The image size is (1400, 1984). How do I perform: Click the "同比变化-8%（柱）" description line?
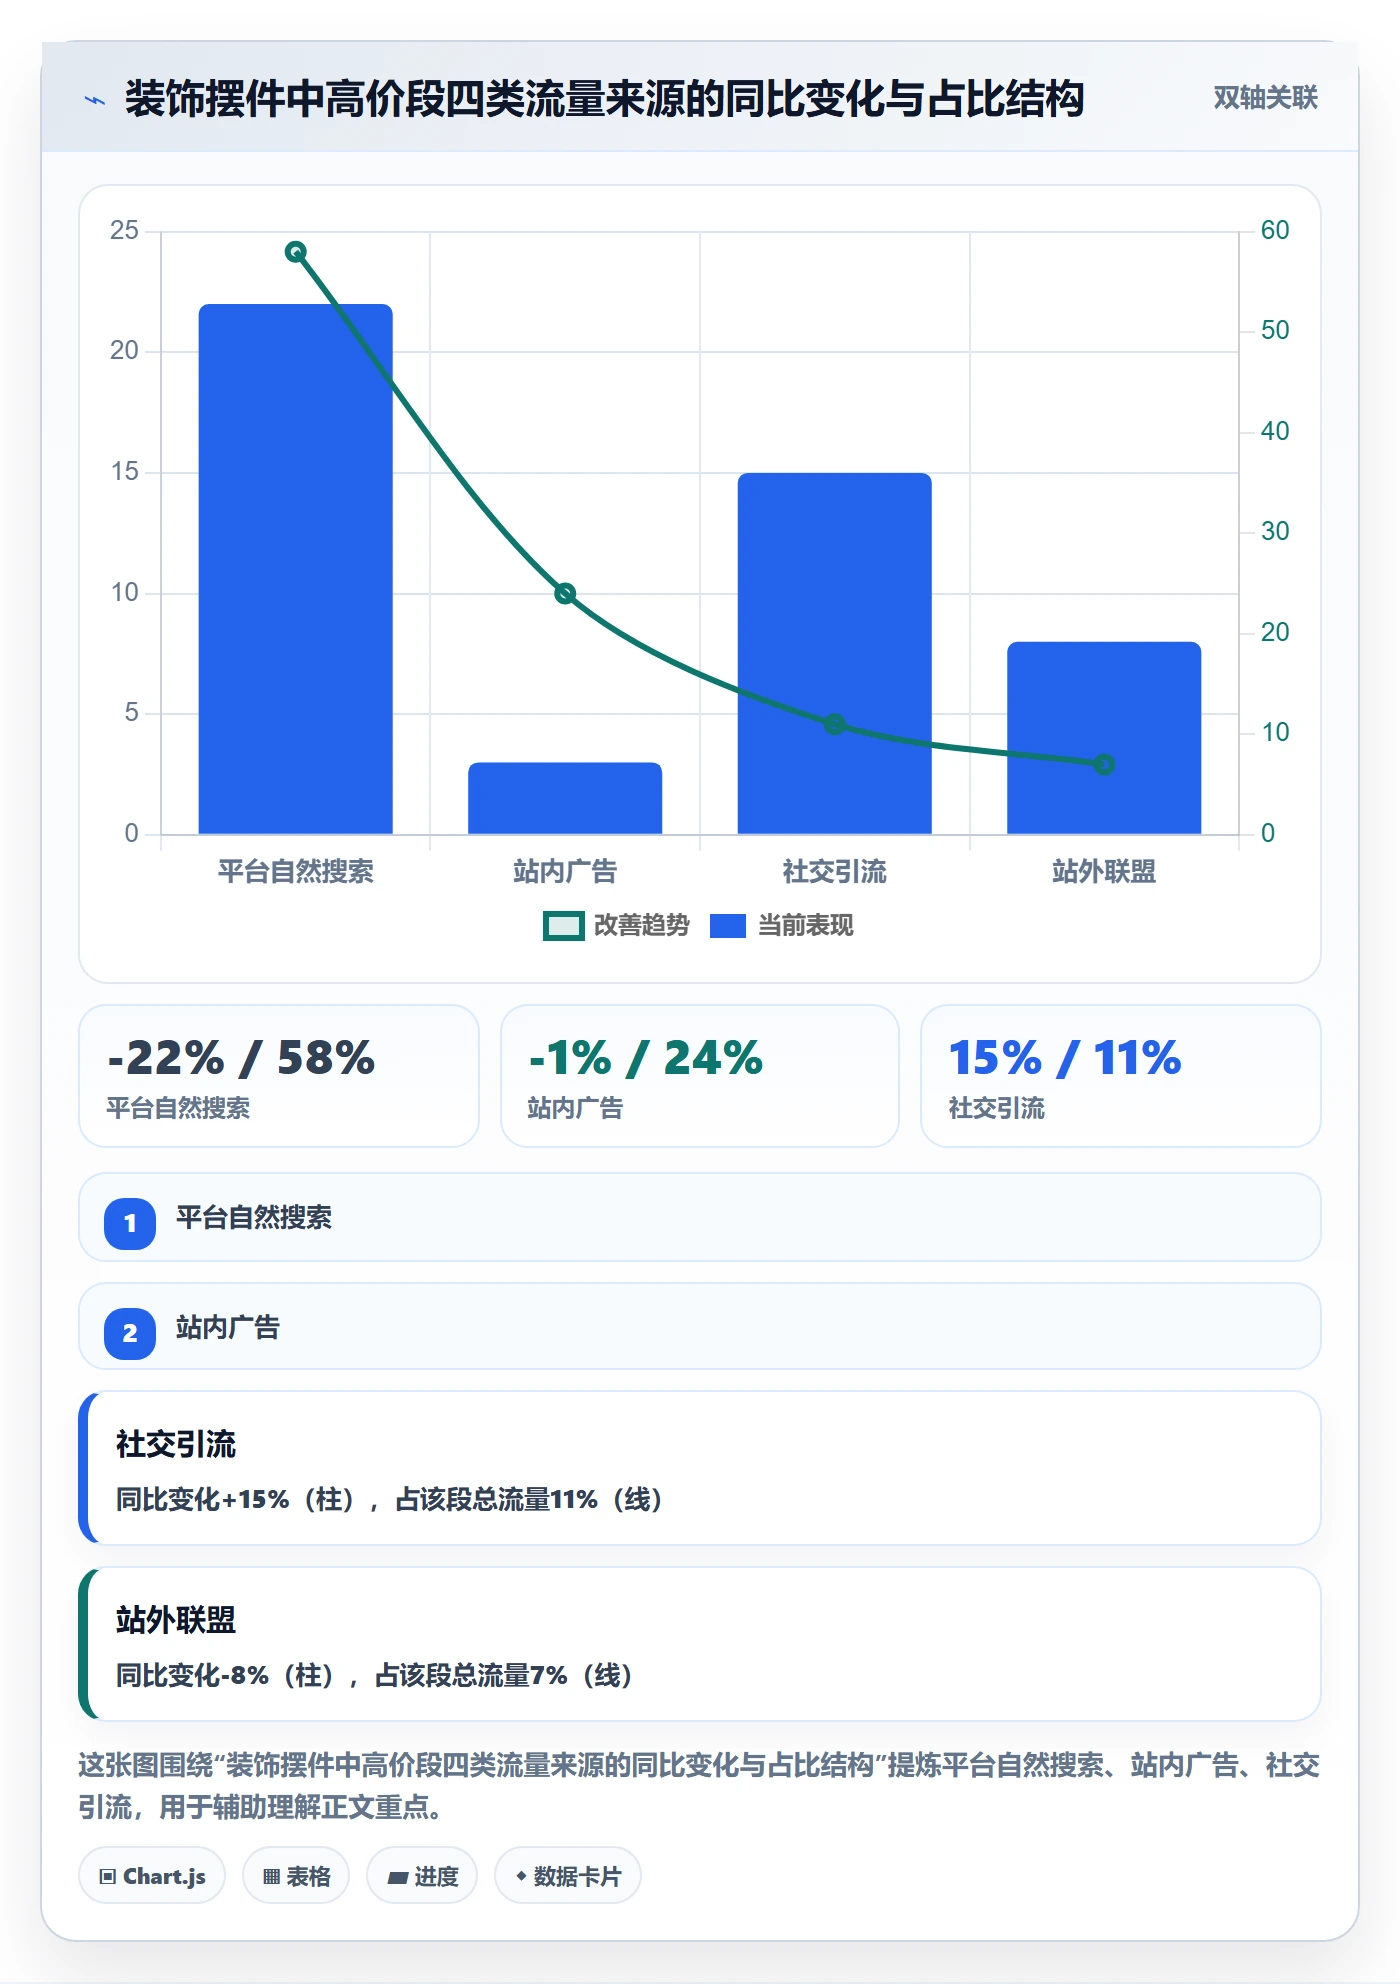point(375,1676)
